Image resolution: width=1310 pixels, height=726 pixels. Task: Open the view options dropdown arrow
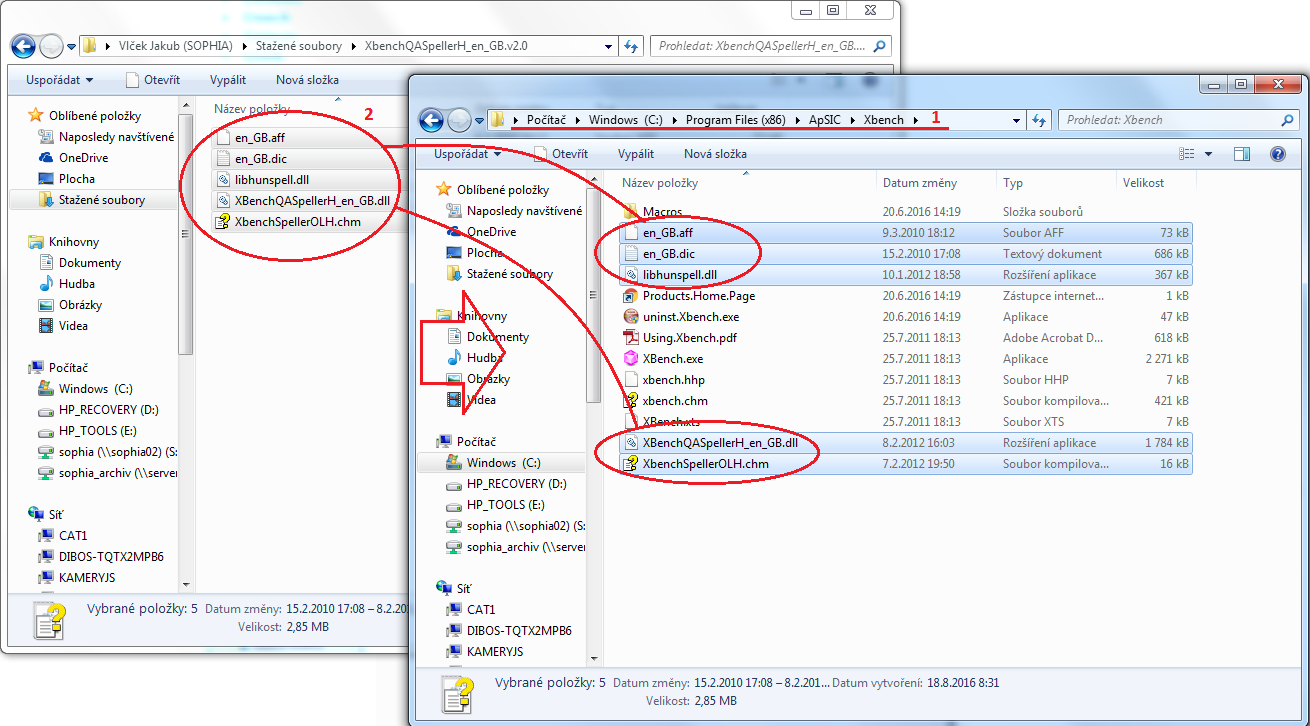pos(1208,154)
